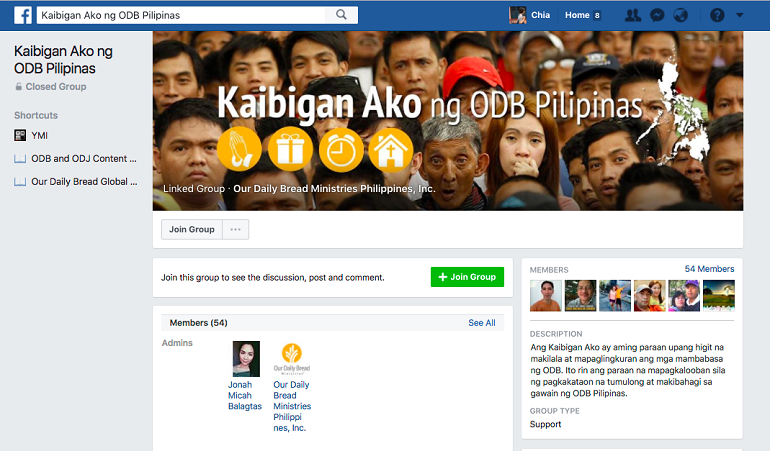
Task: Click Jonah Micah Balagtas profile photo
Action: [x=246, y=359]
